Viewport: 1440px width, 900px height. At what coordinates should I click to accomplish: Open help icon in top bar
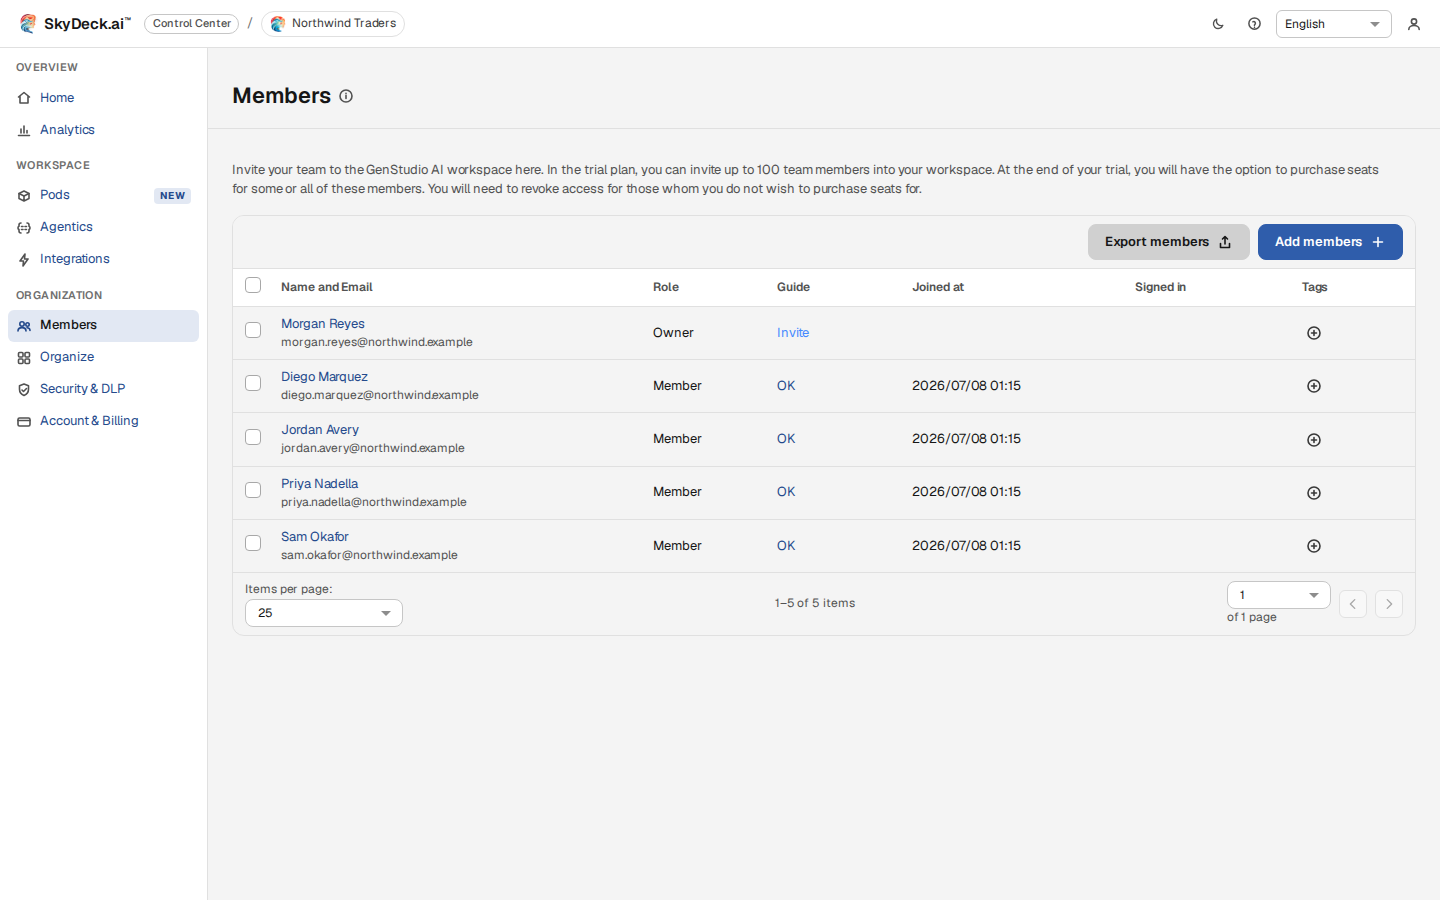tap(1254, 24)
